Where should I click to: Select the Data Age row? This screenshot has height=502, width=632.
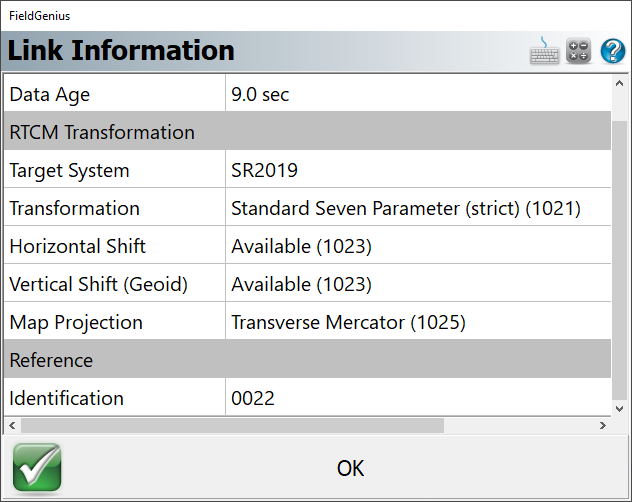click(308, 94)
